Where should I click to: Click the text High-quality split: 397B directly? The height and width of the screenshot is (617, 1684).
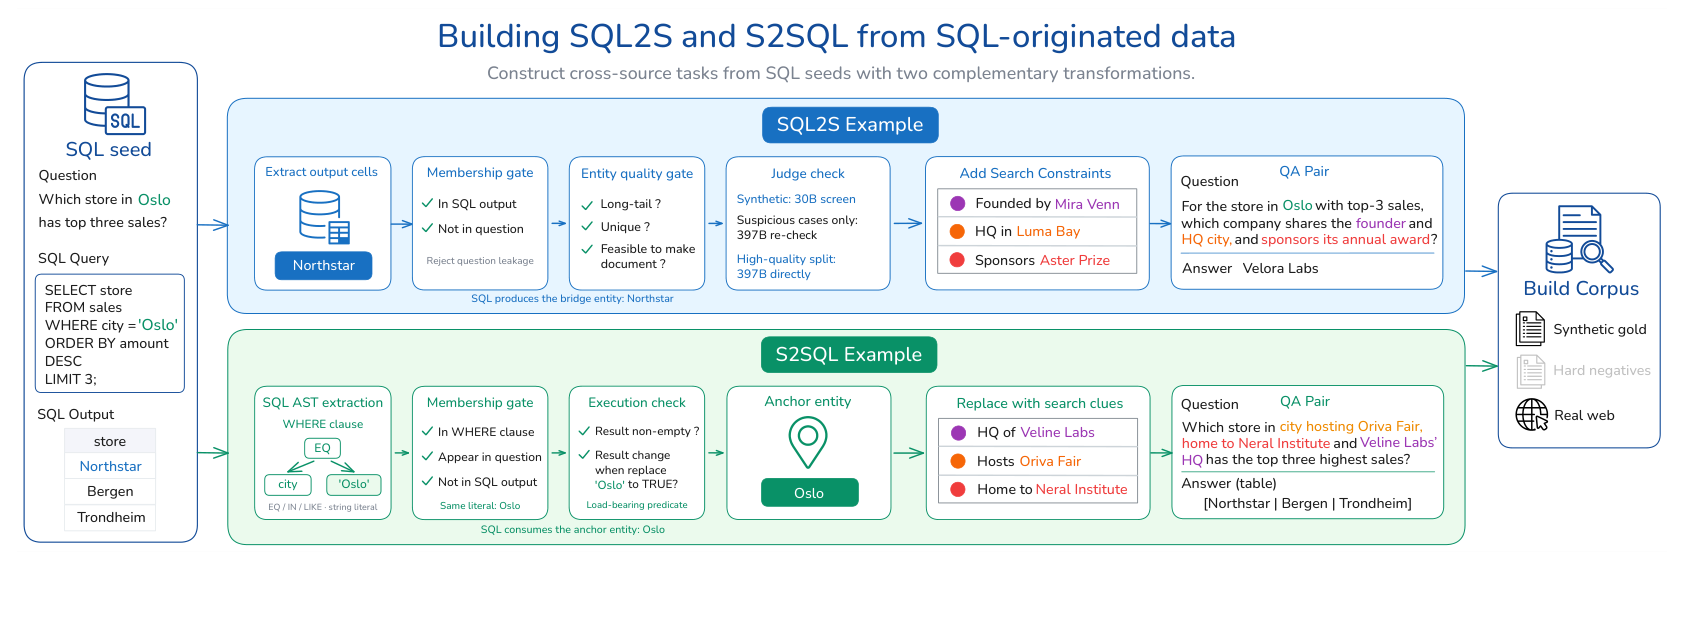tap(786, 266)
